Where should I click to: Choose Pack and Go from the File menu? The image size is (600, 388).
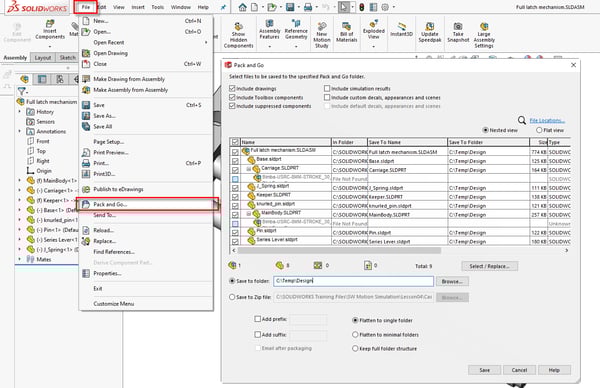click(x=147, y=204)
